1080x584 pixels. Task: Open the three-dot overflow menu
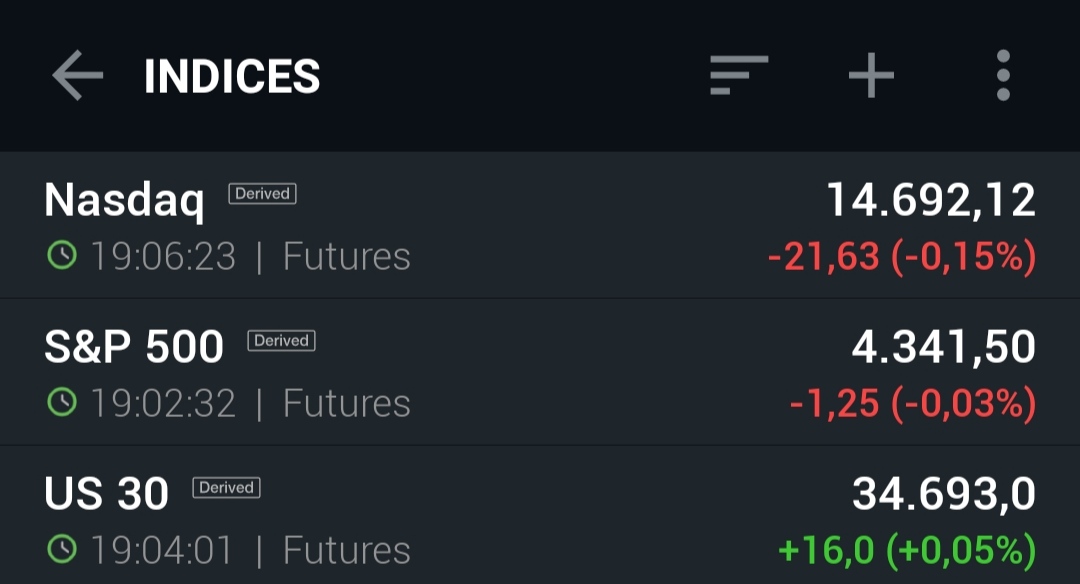coord(1003,76)
